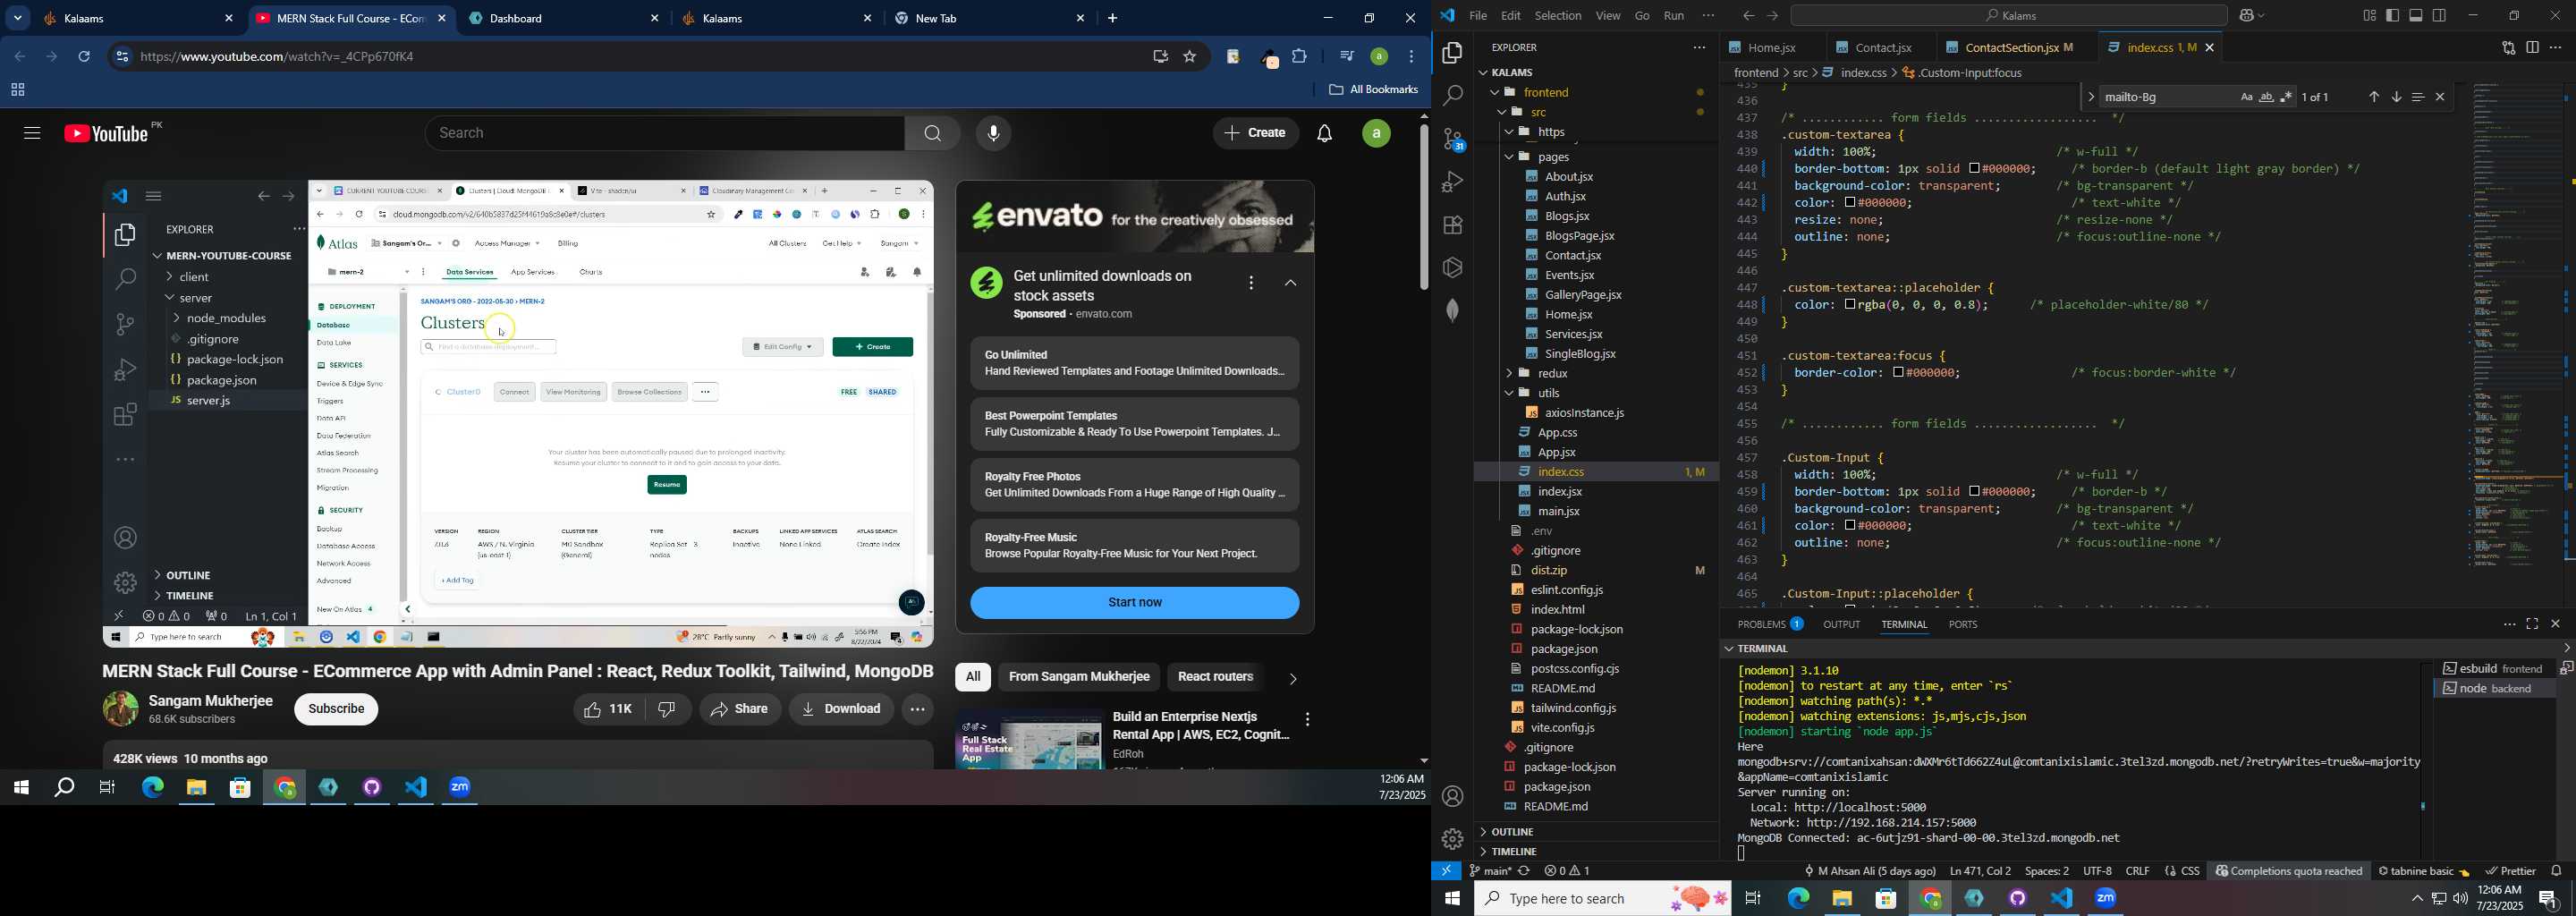2576x916 pixels.
Task: Select the From Sangam Mukherjee filter chip
Action: tap(1078, 677)
